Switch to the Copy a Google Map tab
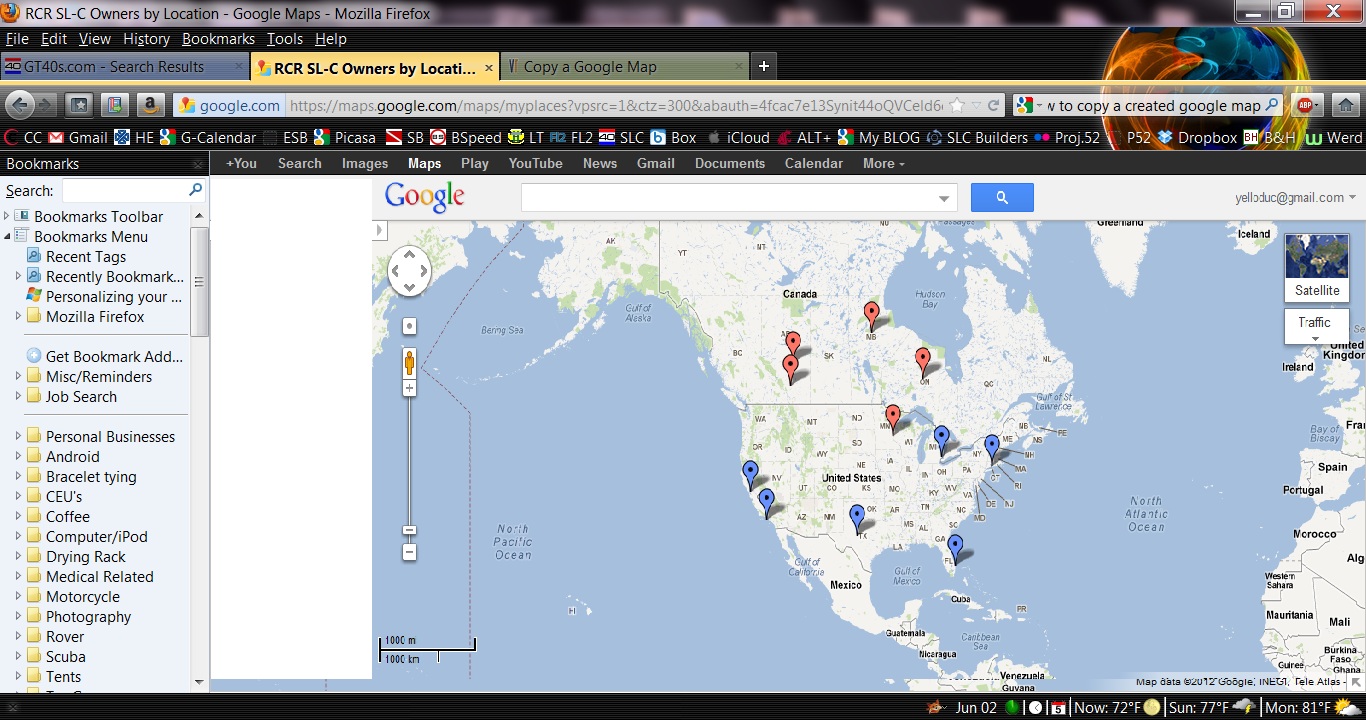Image resolution: width=1366 pixels, height=720 pixels. pos(624,67)
